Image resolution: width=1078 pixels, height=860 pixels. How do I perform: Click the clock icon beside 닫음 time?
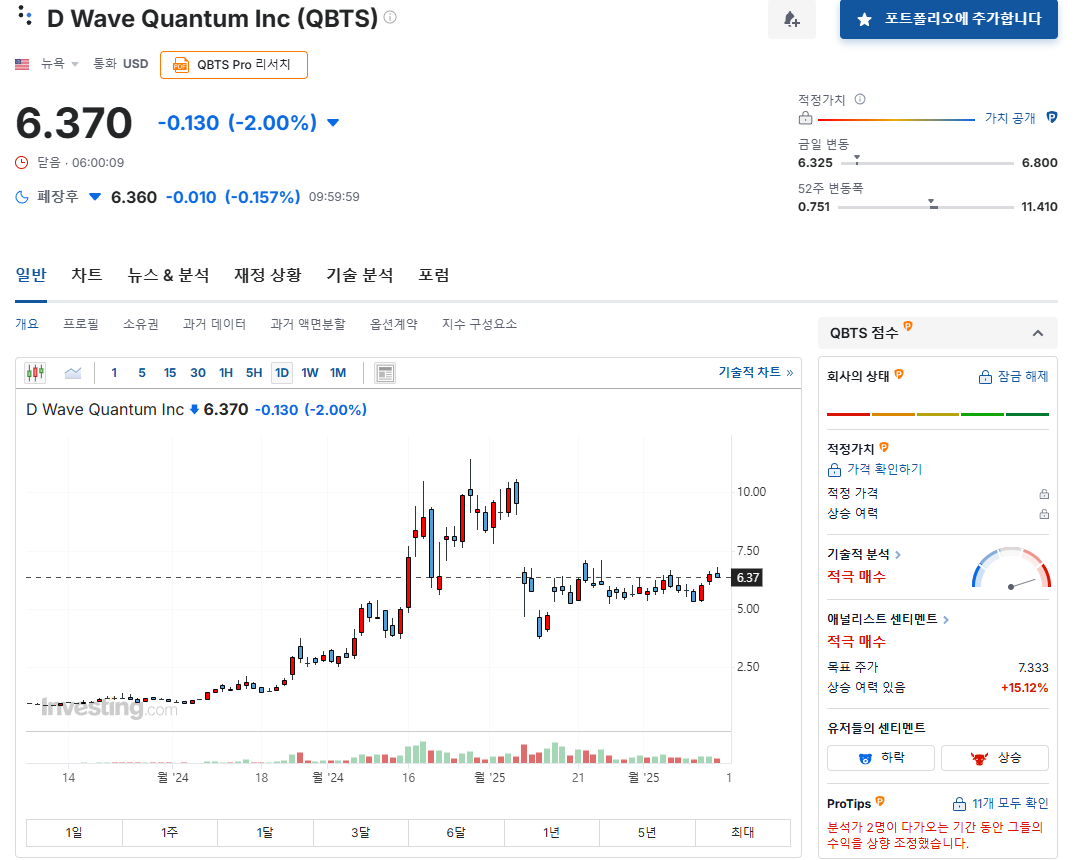19,162
